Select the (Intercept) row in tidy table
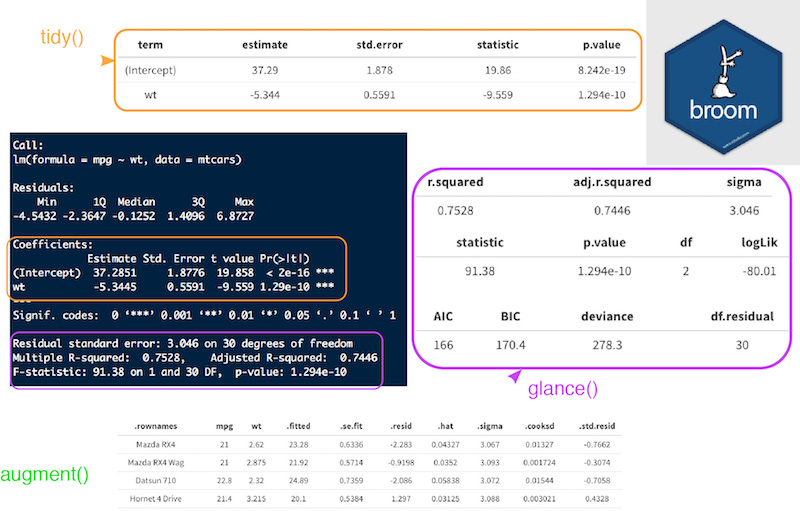This screenshot has height=511, width=800. click(148, 71)
